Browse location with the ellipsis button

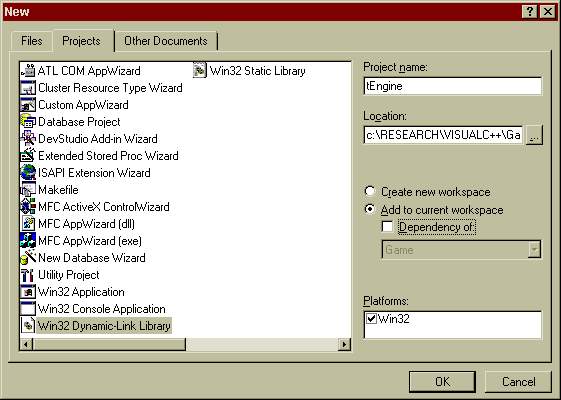coord(534,135)
